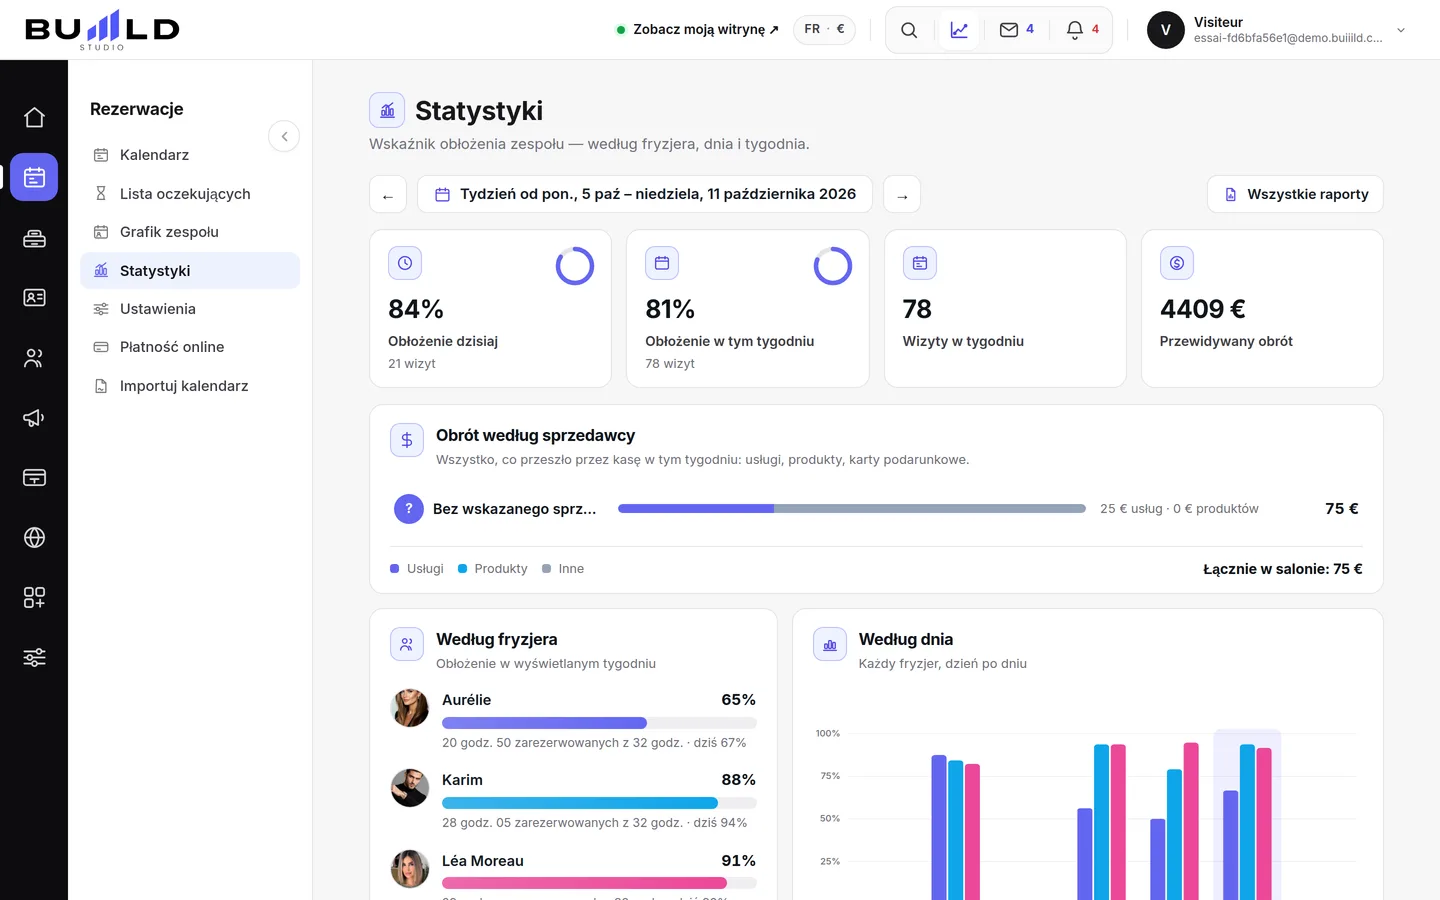Open the week date picker
This screenshot has height=900, width=1440.
(645, 195)
